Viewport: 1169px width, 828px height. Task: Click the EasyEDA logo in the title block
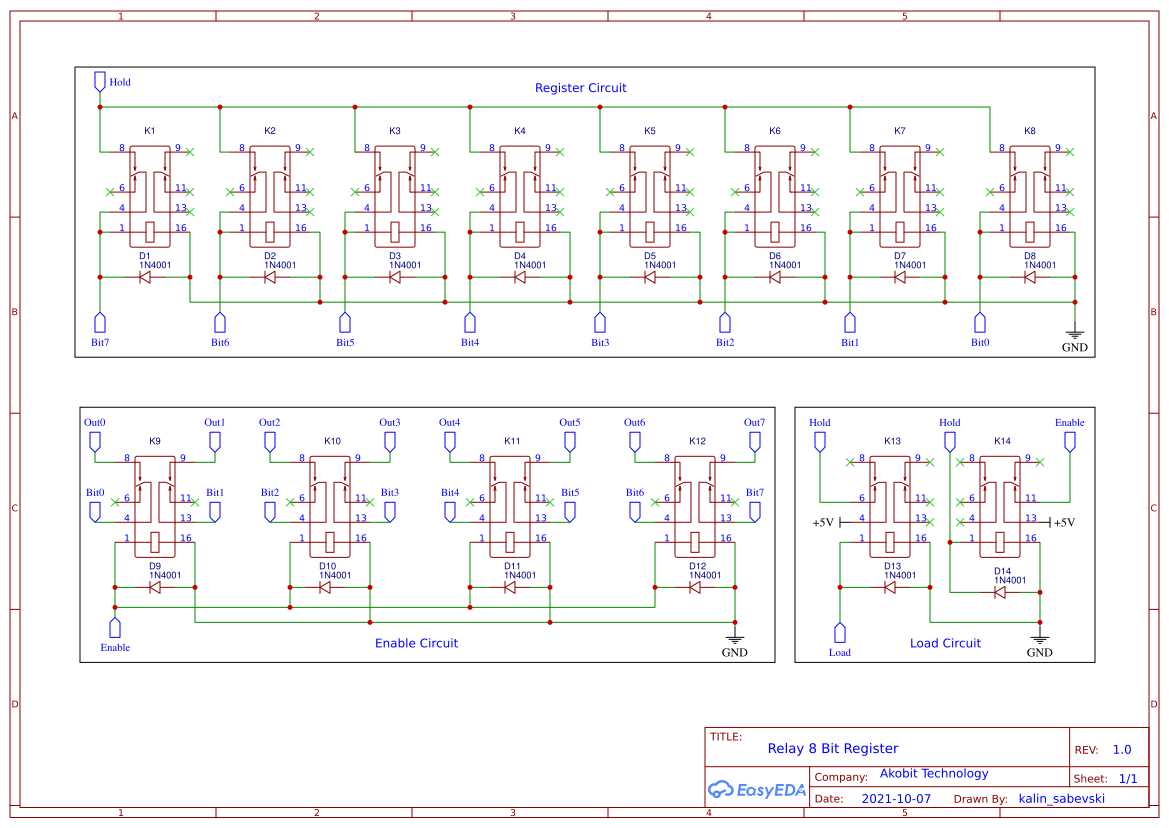(x=757, y=790)
